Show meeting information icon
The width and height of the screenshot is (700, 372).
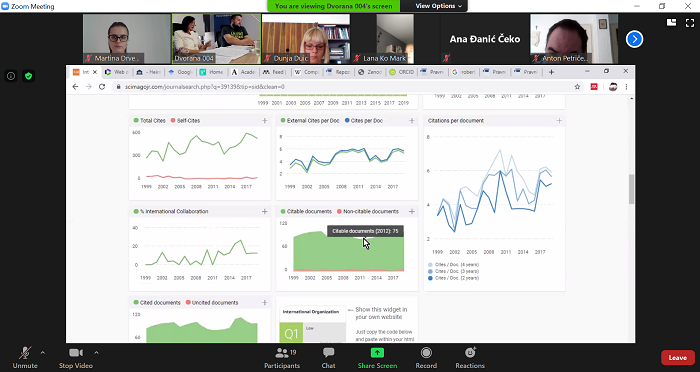point(11,76)
